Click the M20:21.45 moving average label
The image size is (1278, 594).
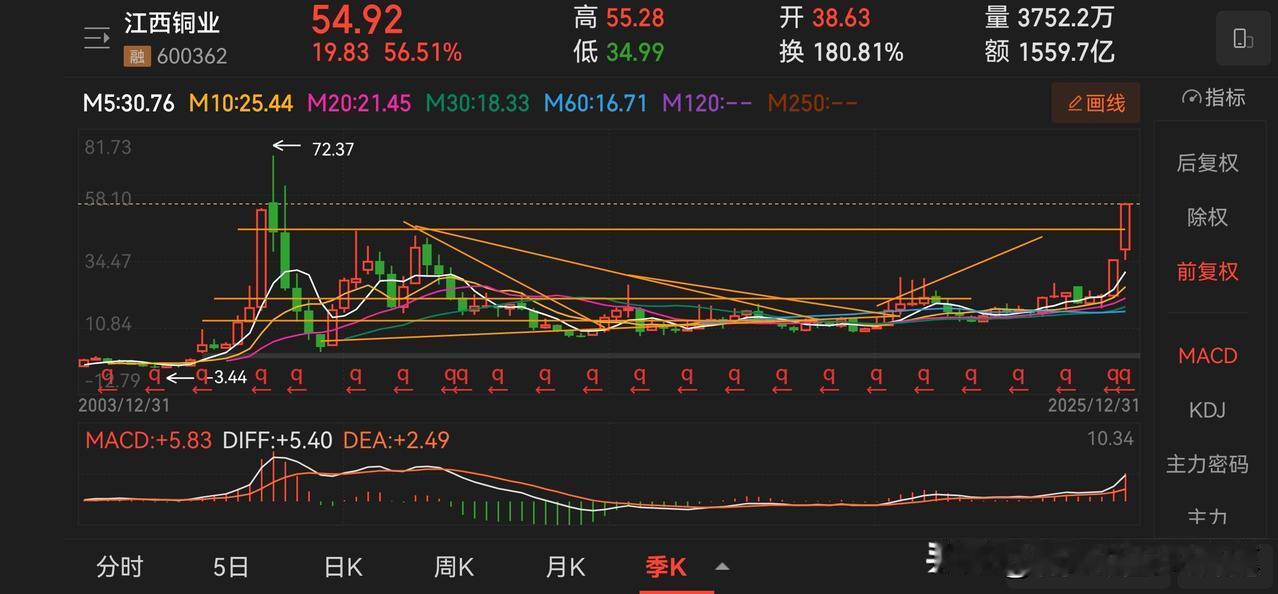[x=359, y=103]
